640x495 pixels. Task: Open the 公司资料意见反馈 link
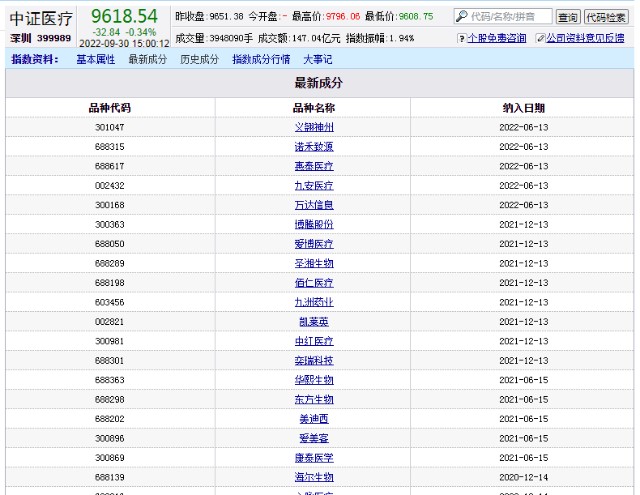(585, 38)
